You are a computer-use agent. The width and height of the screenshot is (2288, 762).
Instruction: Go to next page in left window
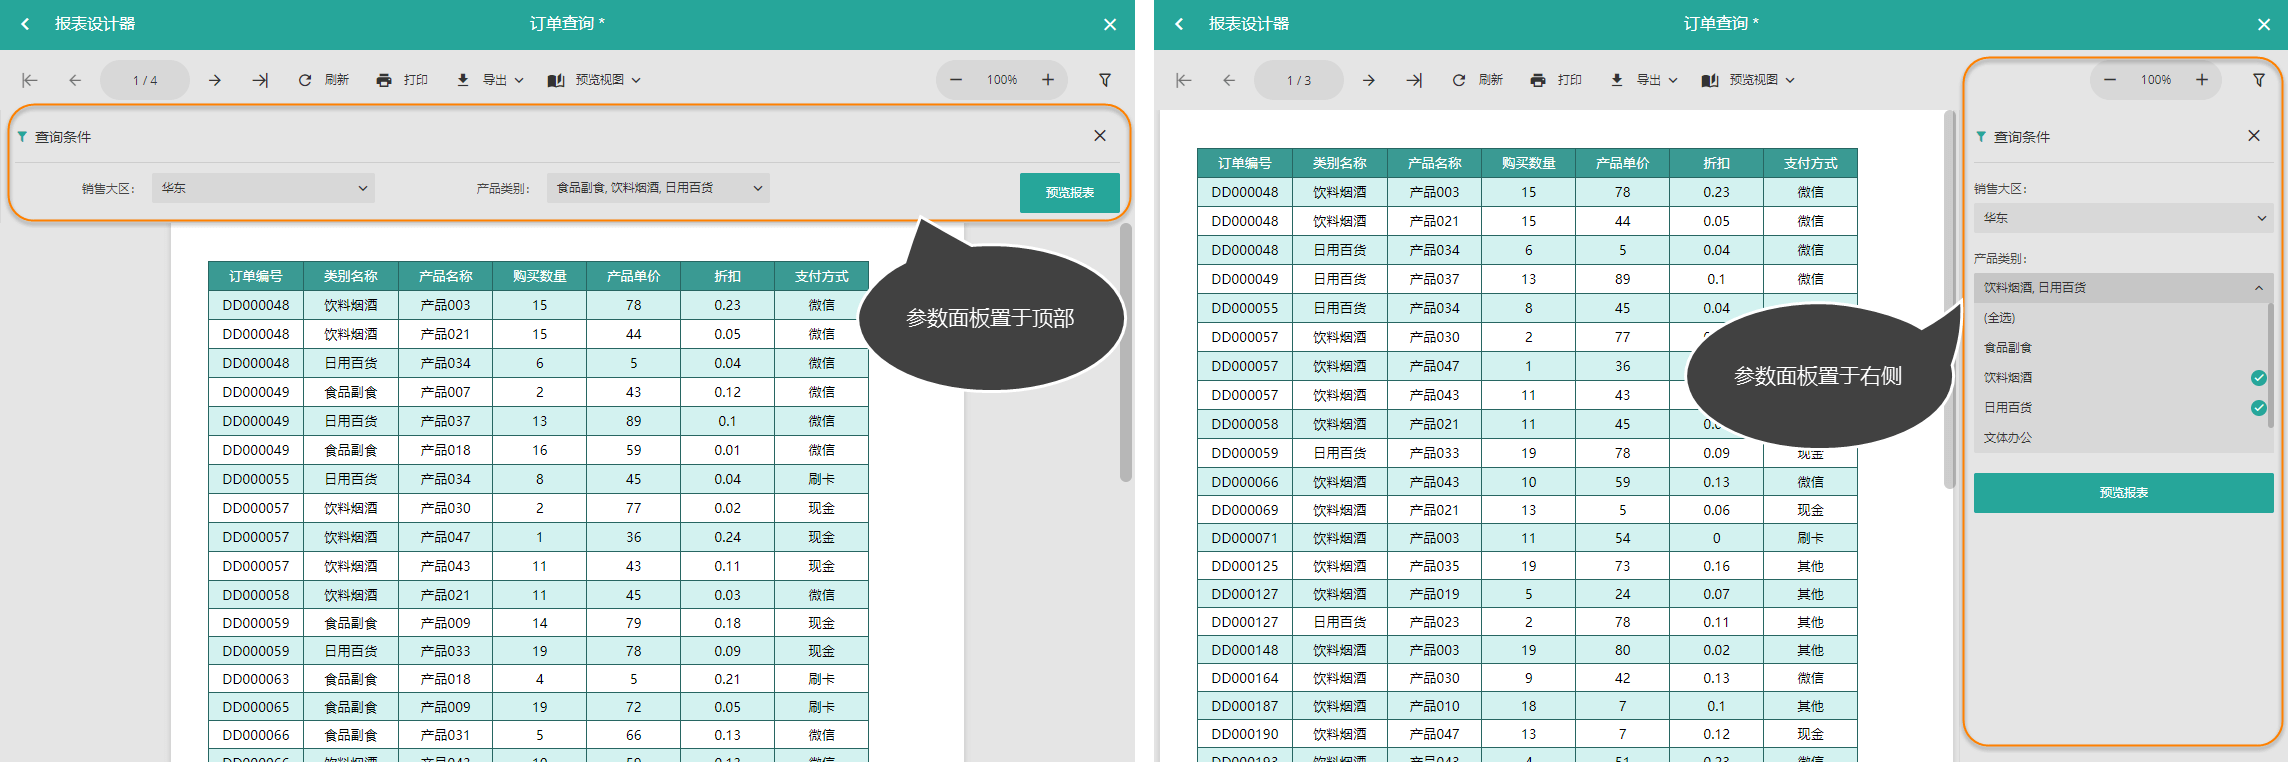[215, 80]
